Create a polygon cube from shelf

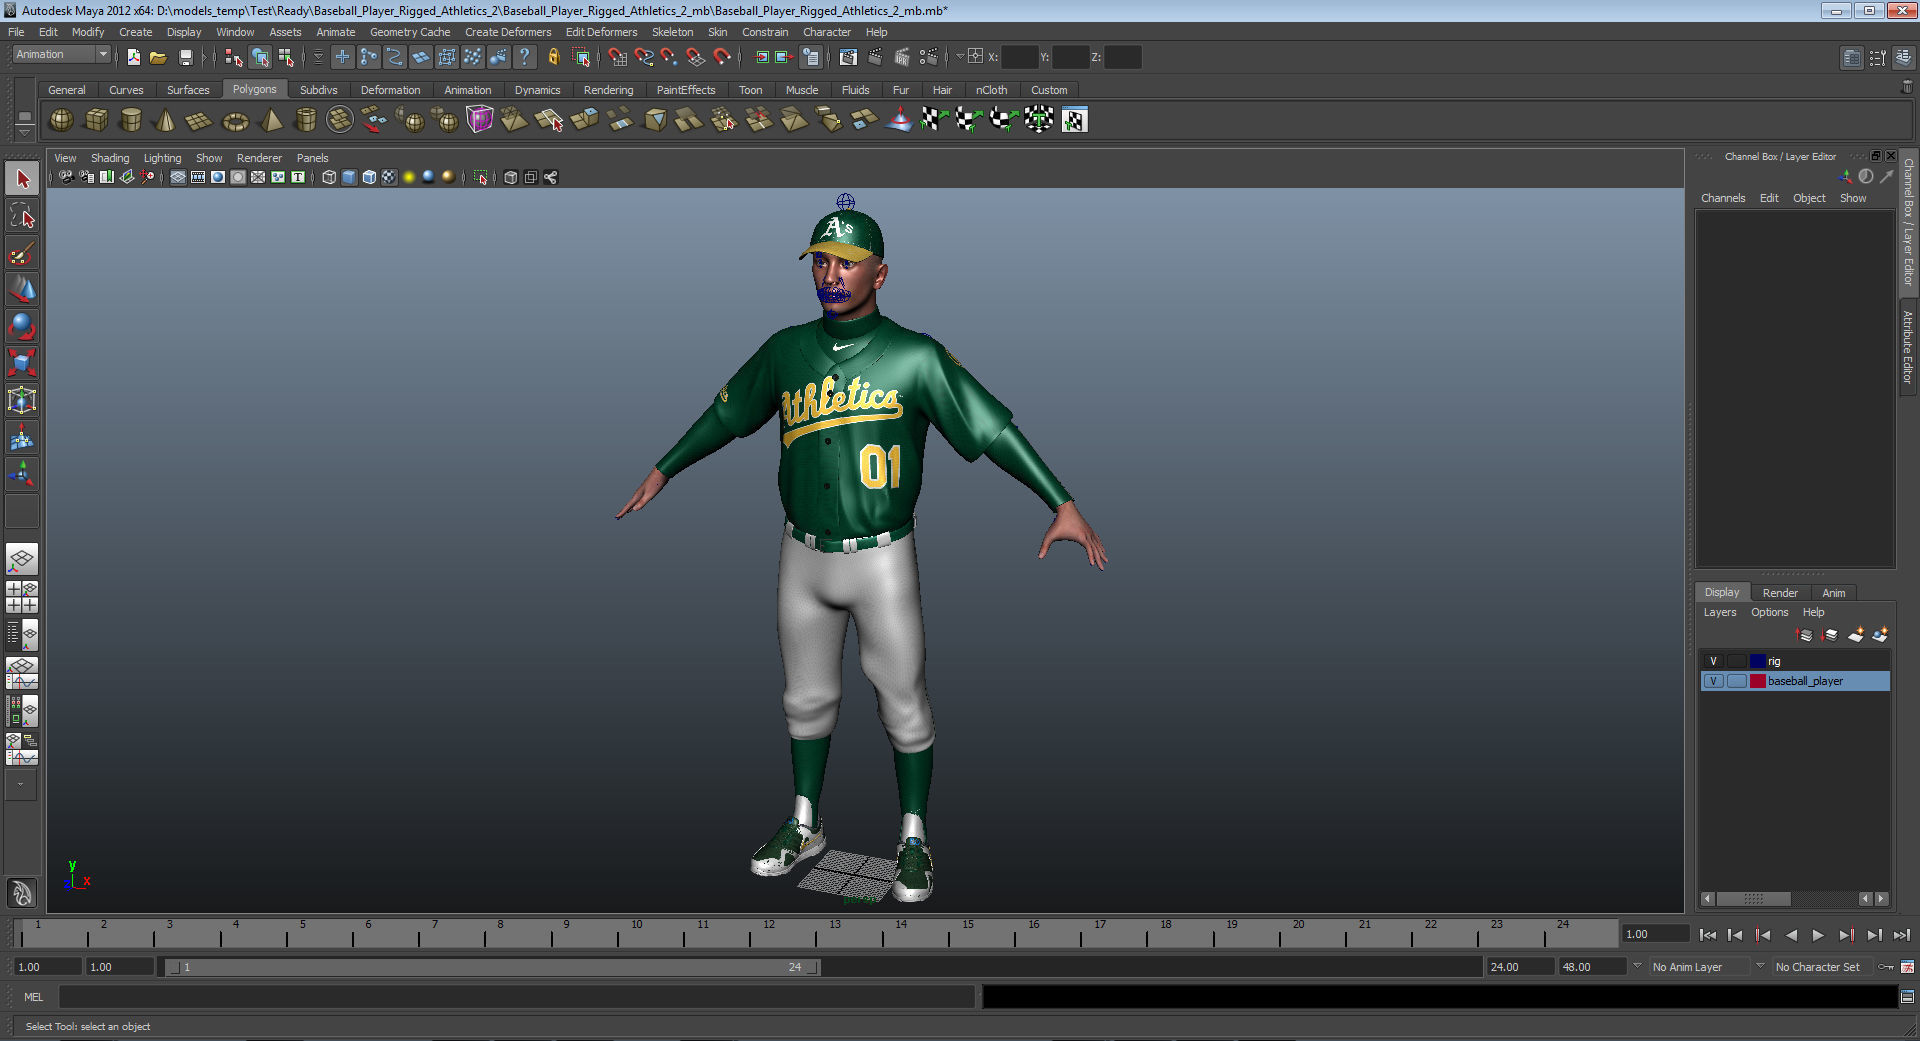pos(97,120)
